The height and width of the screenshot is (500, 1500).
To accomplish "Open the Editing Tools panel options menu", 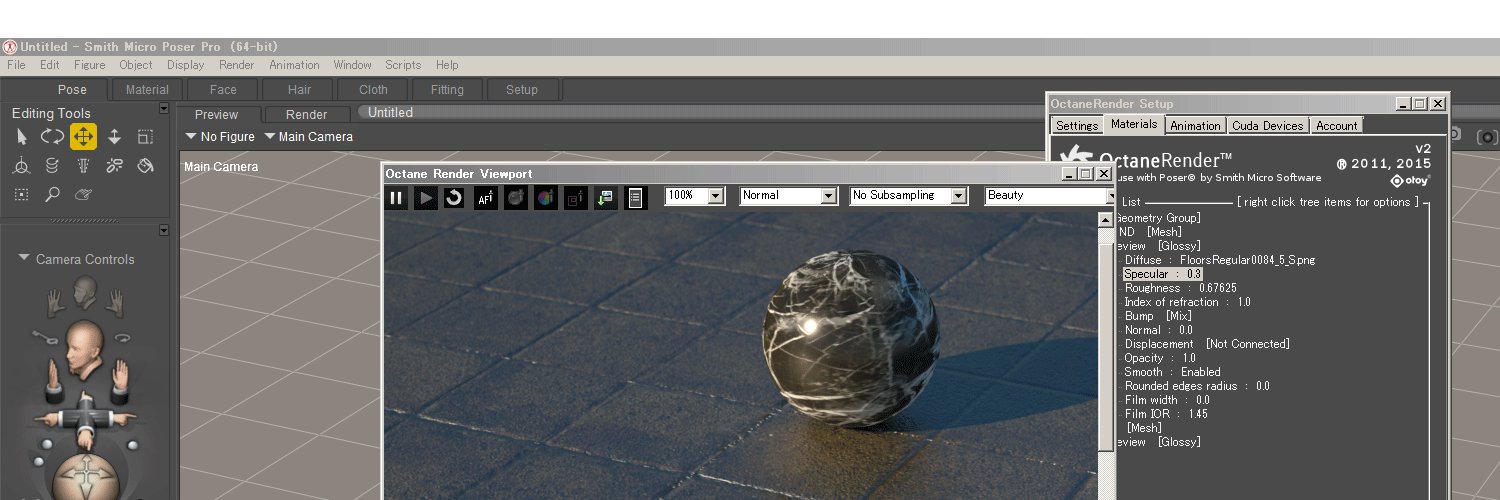I will click(x=164, y=109).
